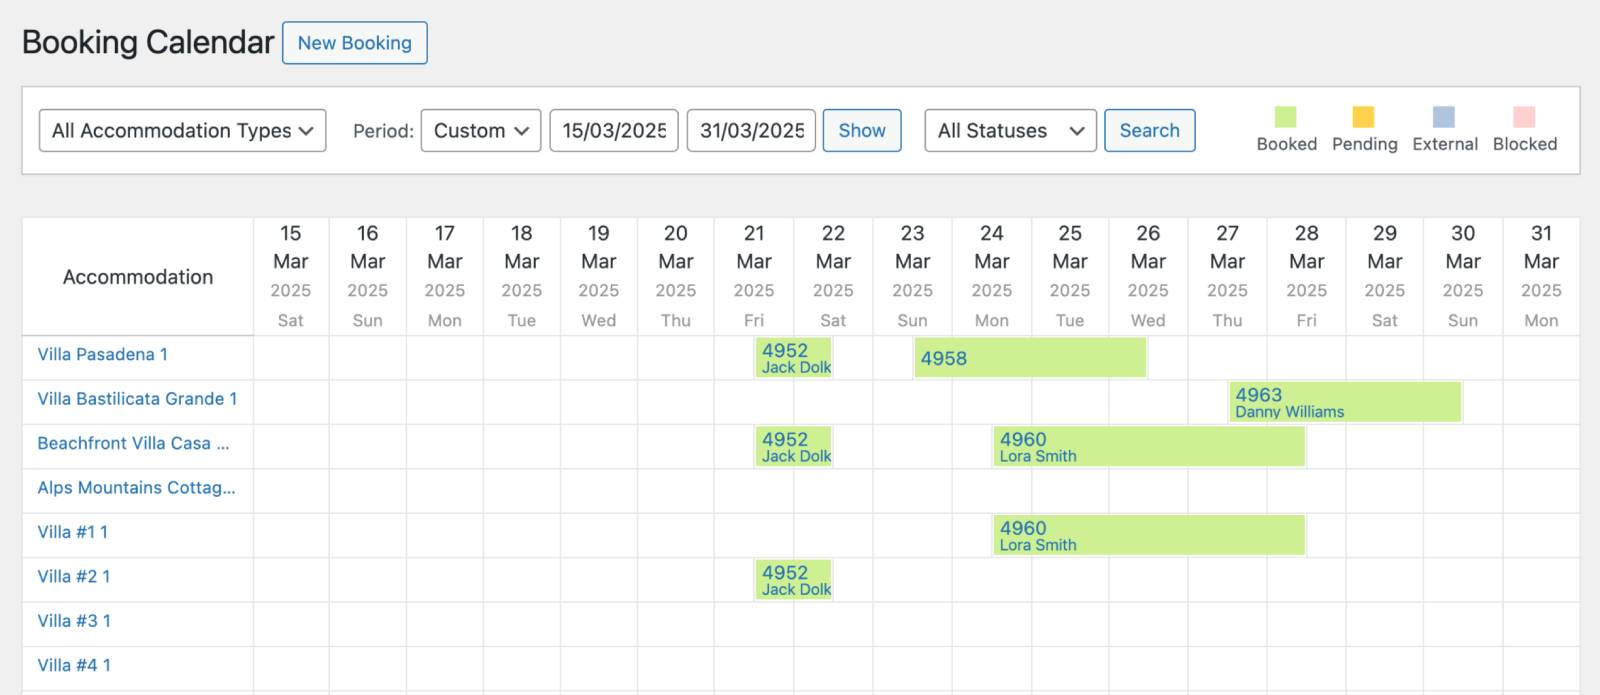Open the All Accommodation Types dropdown

182,131
